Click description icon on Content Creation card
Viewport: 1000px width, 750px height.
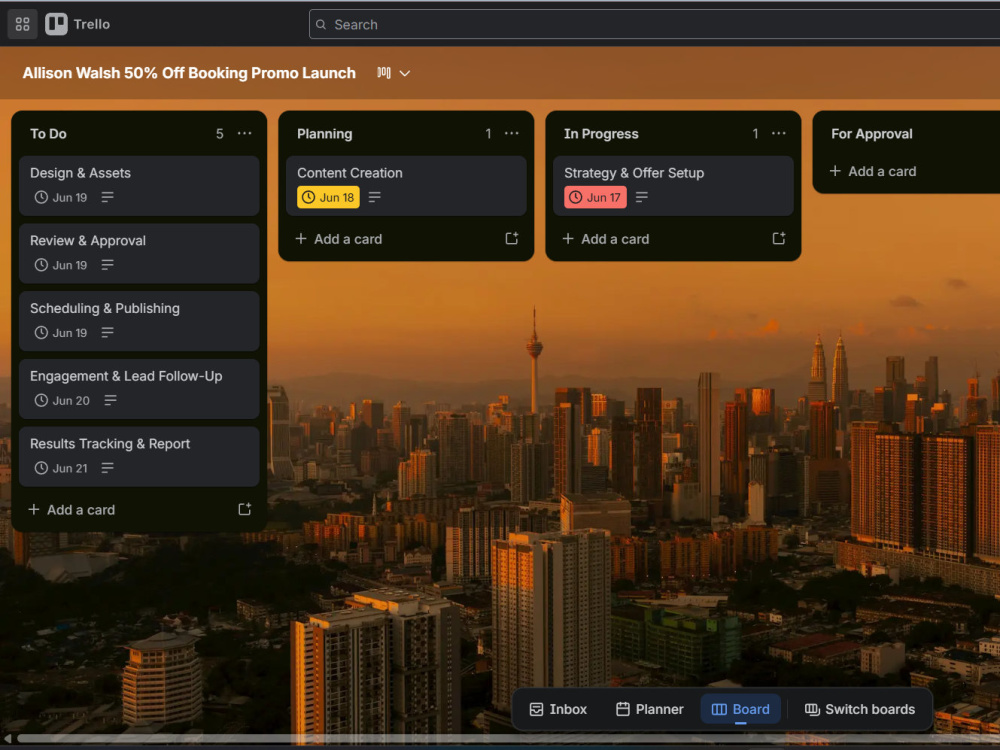click(374, 197)
